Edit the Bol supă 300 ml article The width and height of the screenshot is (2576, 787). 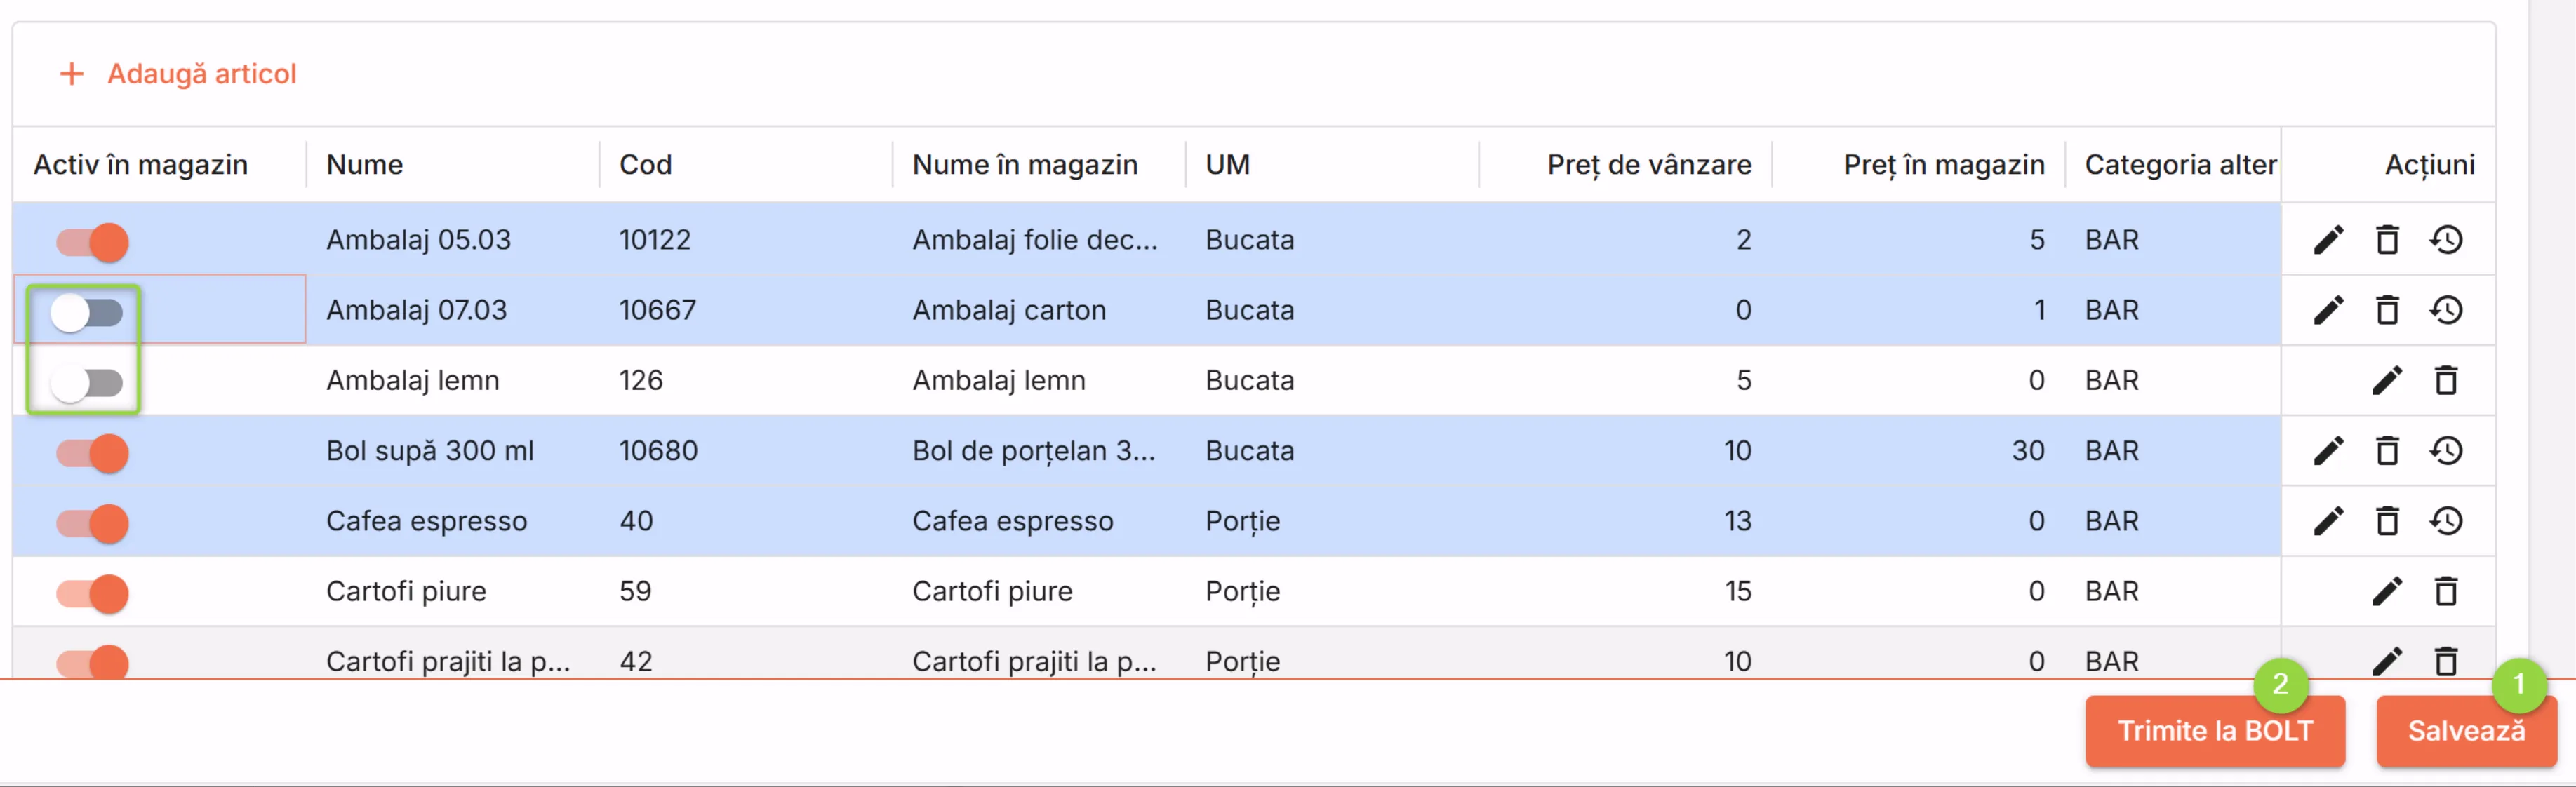2328,451
